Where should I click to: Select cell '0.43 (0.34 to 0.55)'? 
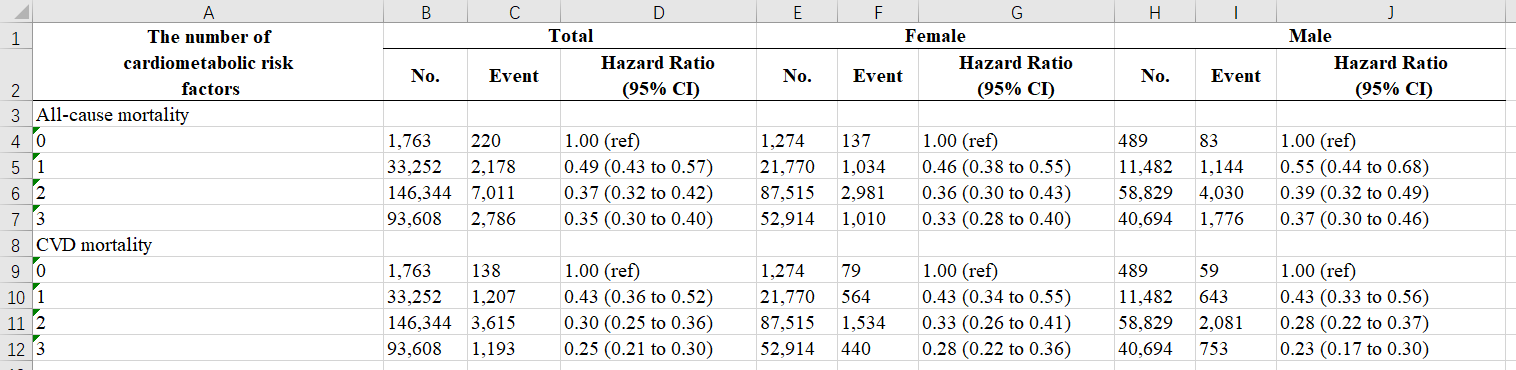click(x=1016, y=296)
